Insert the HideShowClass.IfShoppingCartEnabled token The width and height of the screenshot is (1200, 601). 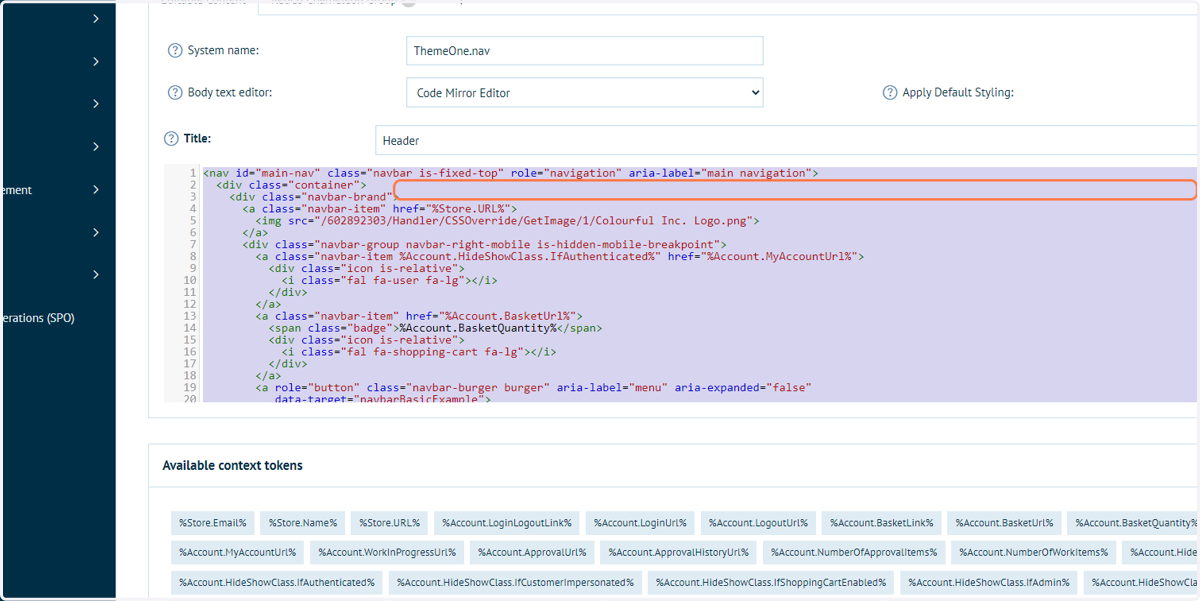tap(771, 582)
